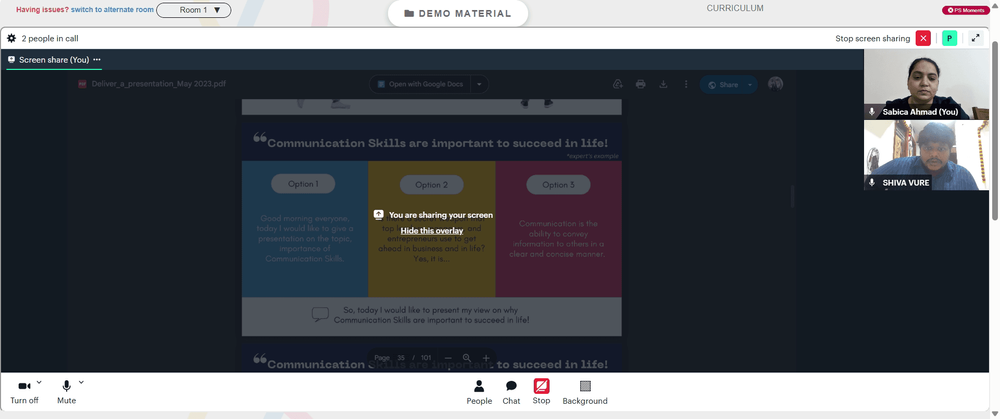Click Google account avatar in viewer
Viewport: 1000px width, 419px height.
776,84
